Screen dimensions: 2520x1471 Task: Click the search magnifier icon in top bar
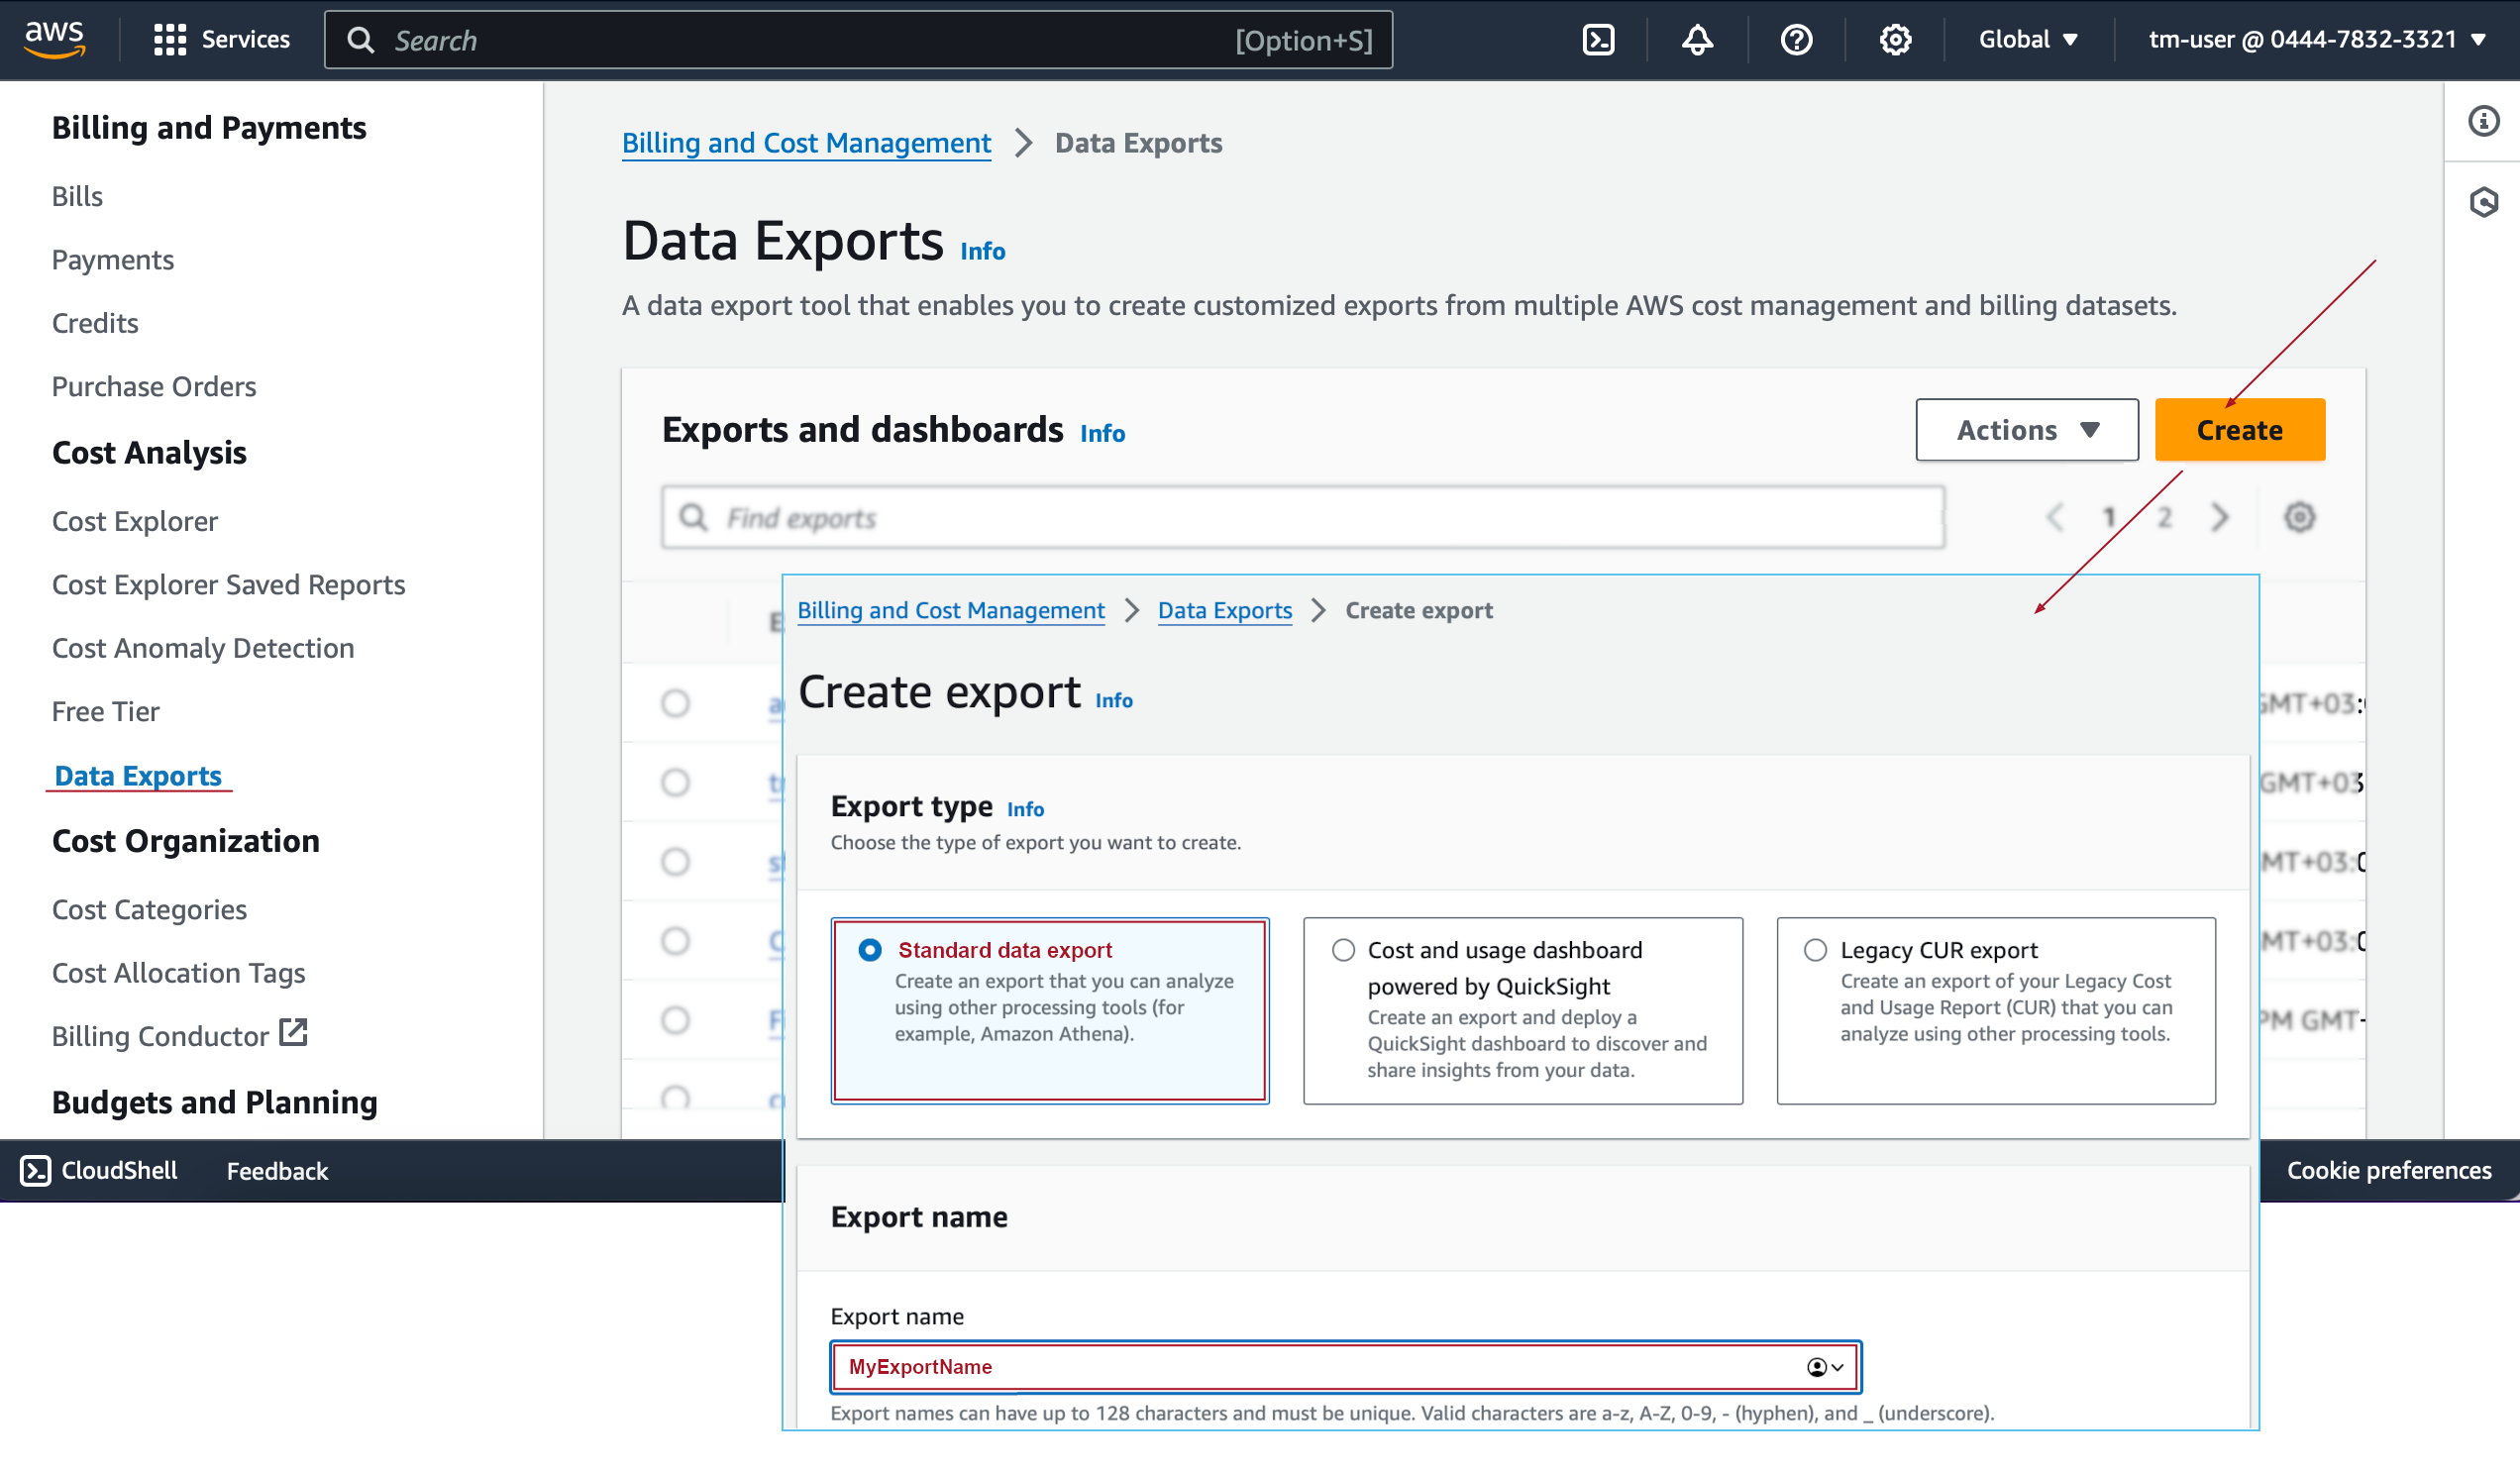click(361, 40)
